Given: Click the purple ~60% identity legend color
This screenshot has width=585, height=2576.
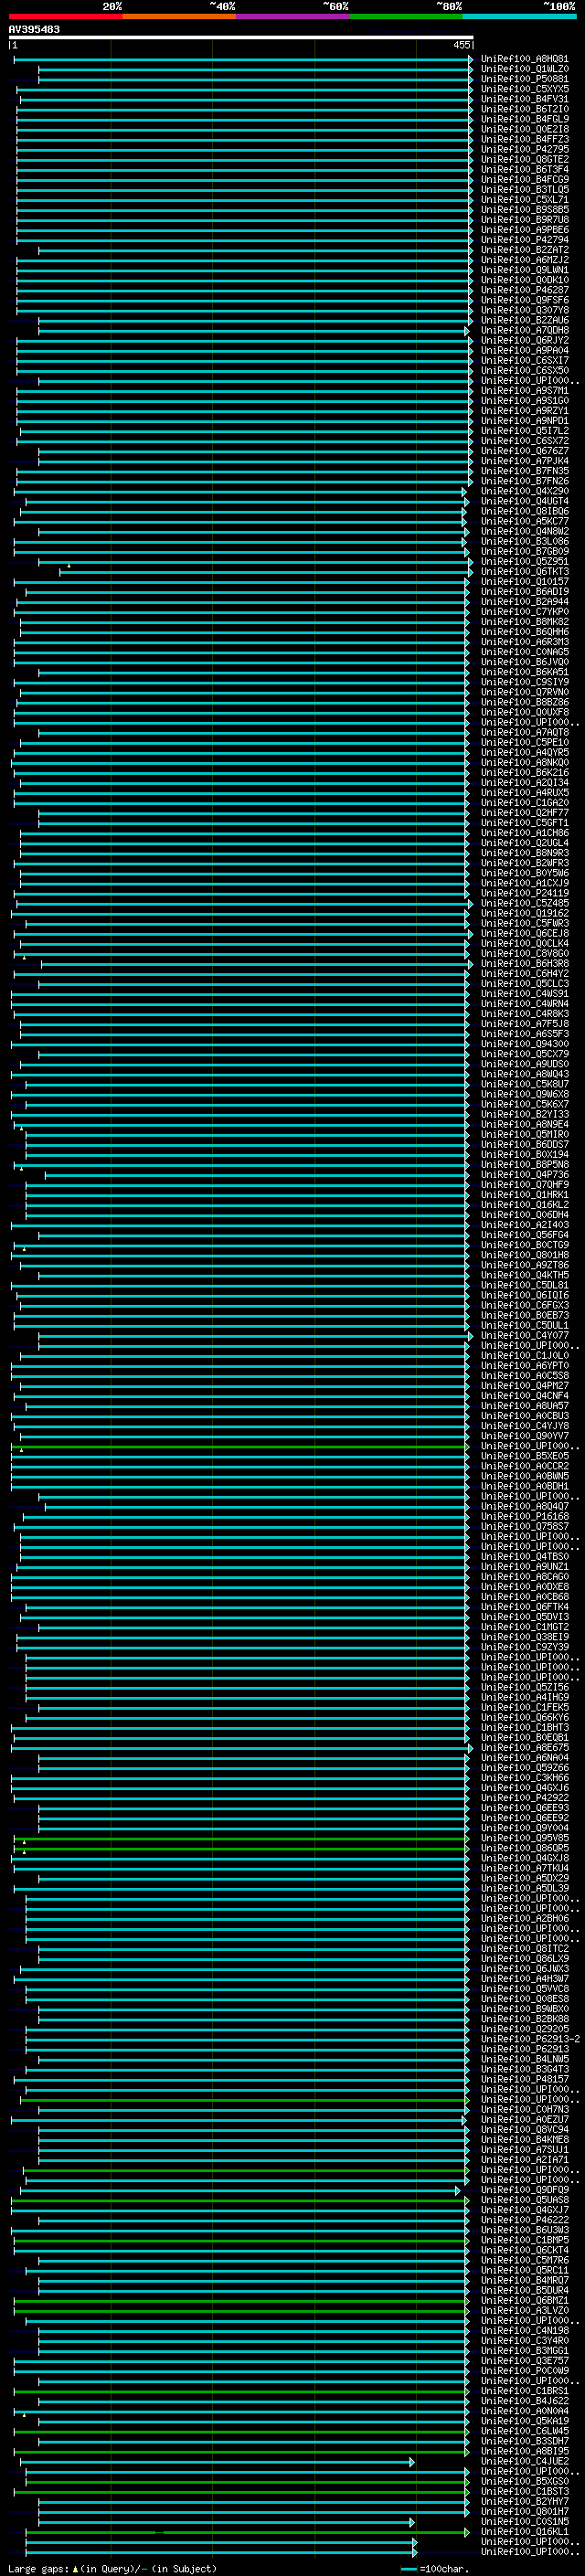Looking at the screenshot, I should [293, 16].
